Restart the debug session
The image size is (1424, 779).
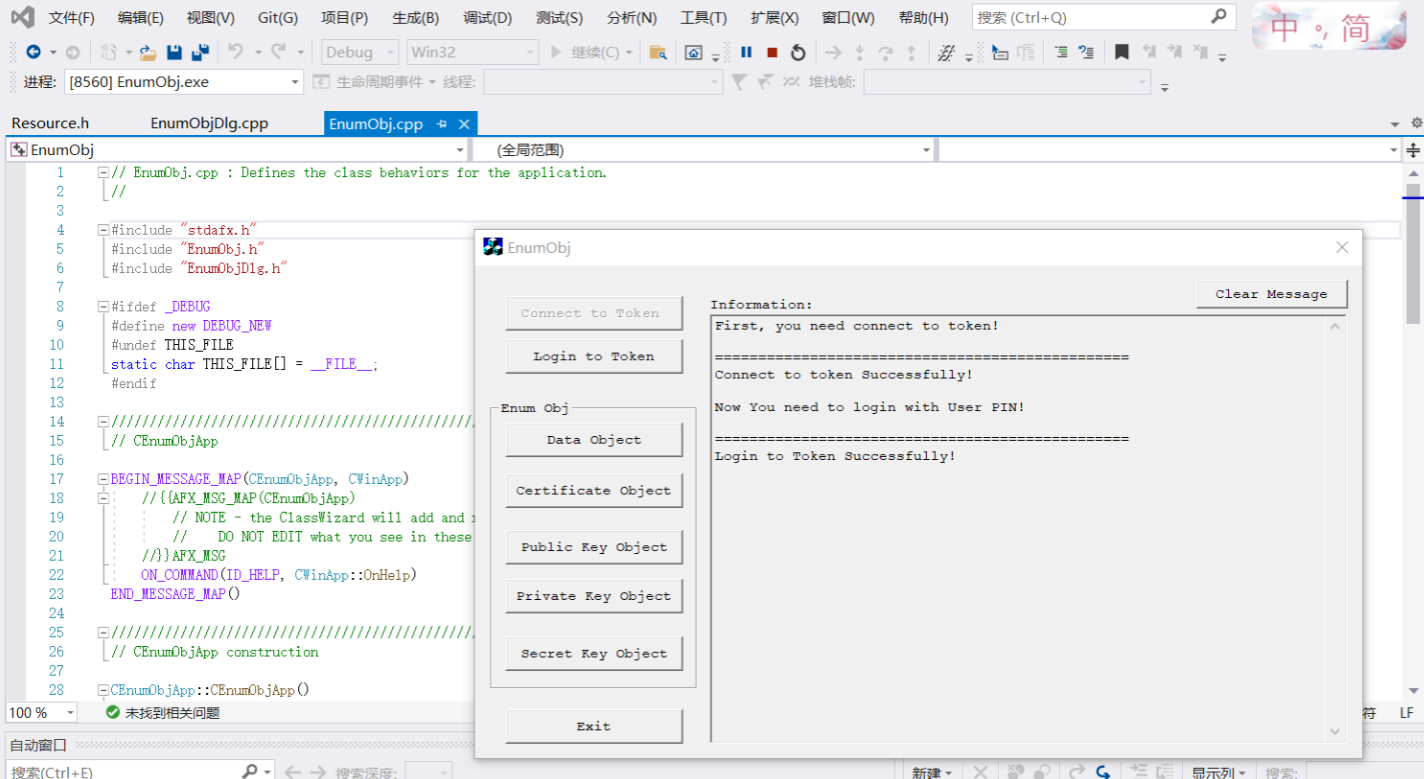(x=798, y=52)
